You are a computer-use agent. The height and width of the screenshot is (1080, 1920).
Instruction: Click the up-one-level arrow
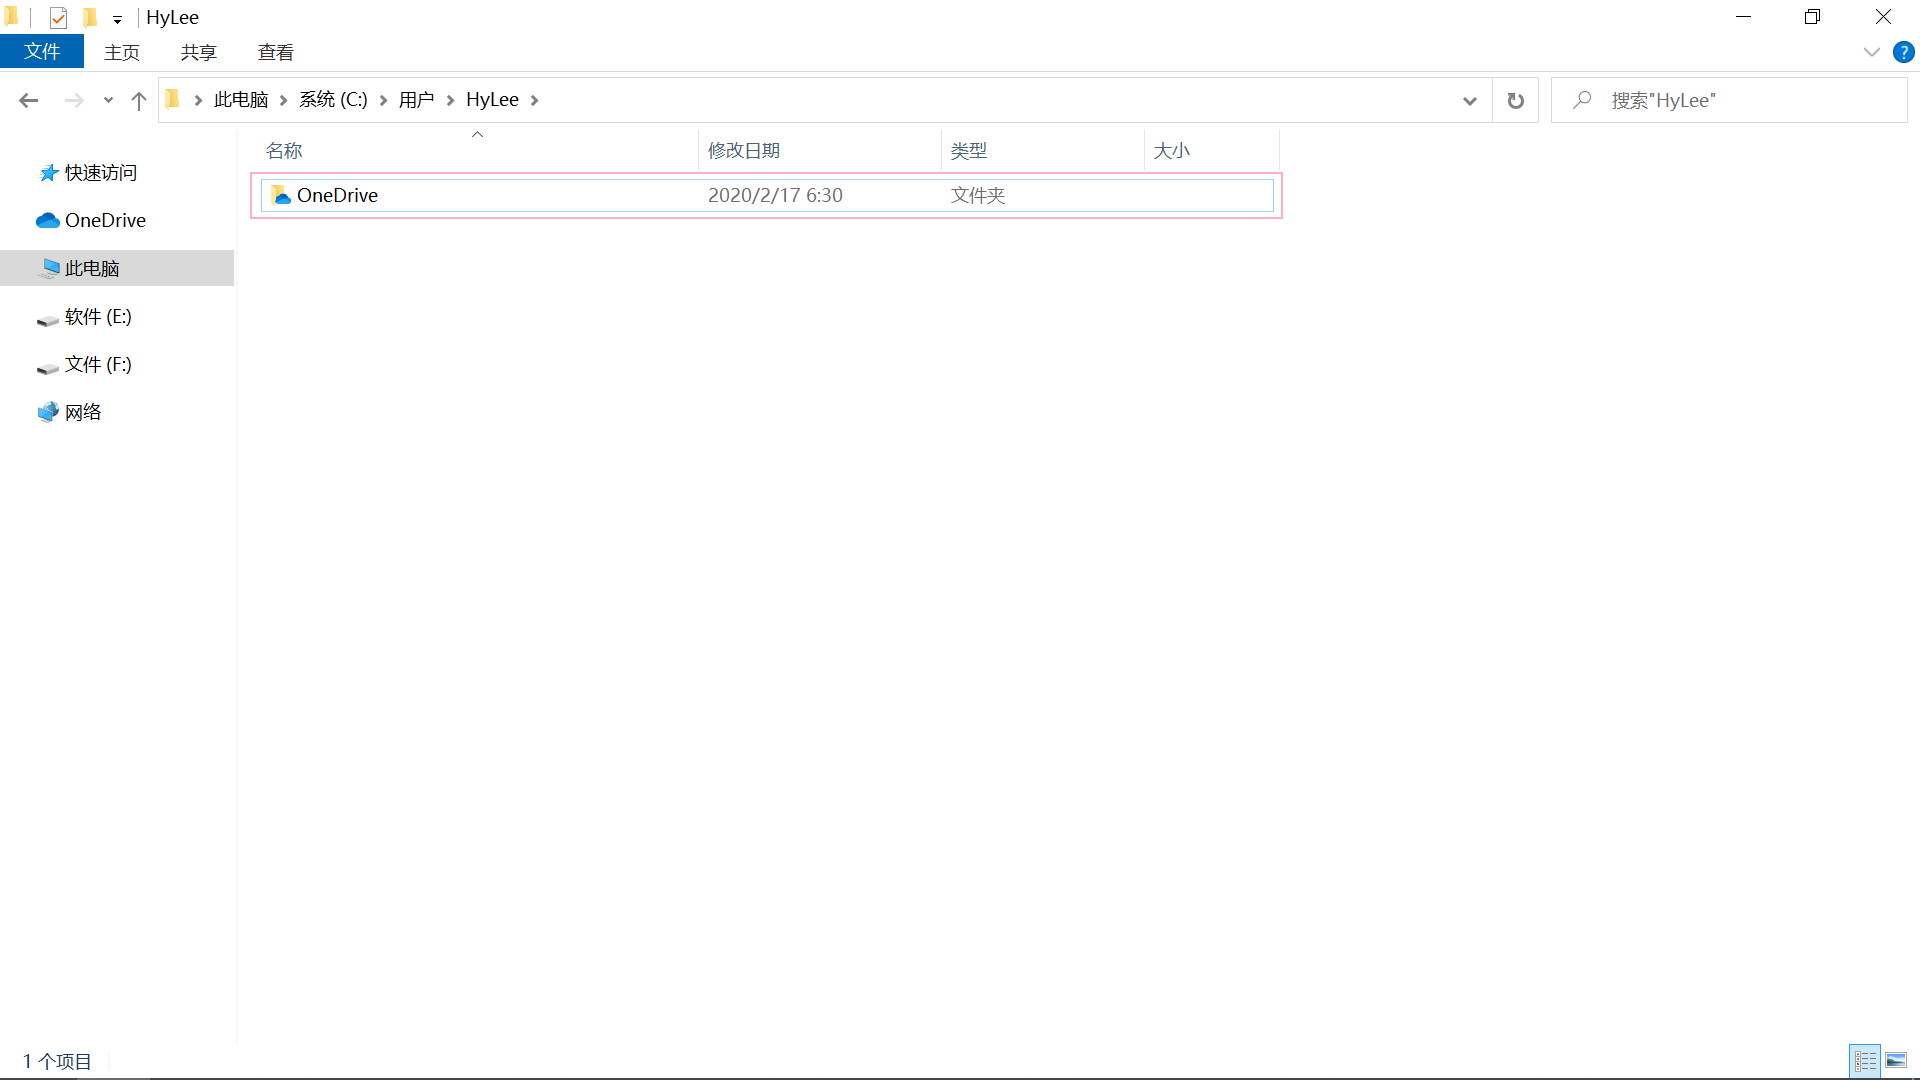139,100
